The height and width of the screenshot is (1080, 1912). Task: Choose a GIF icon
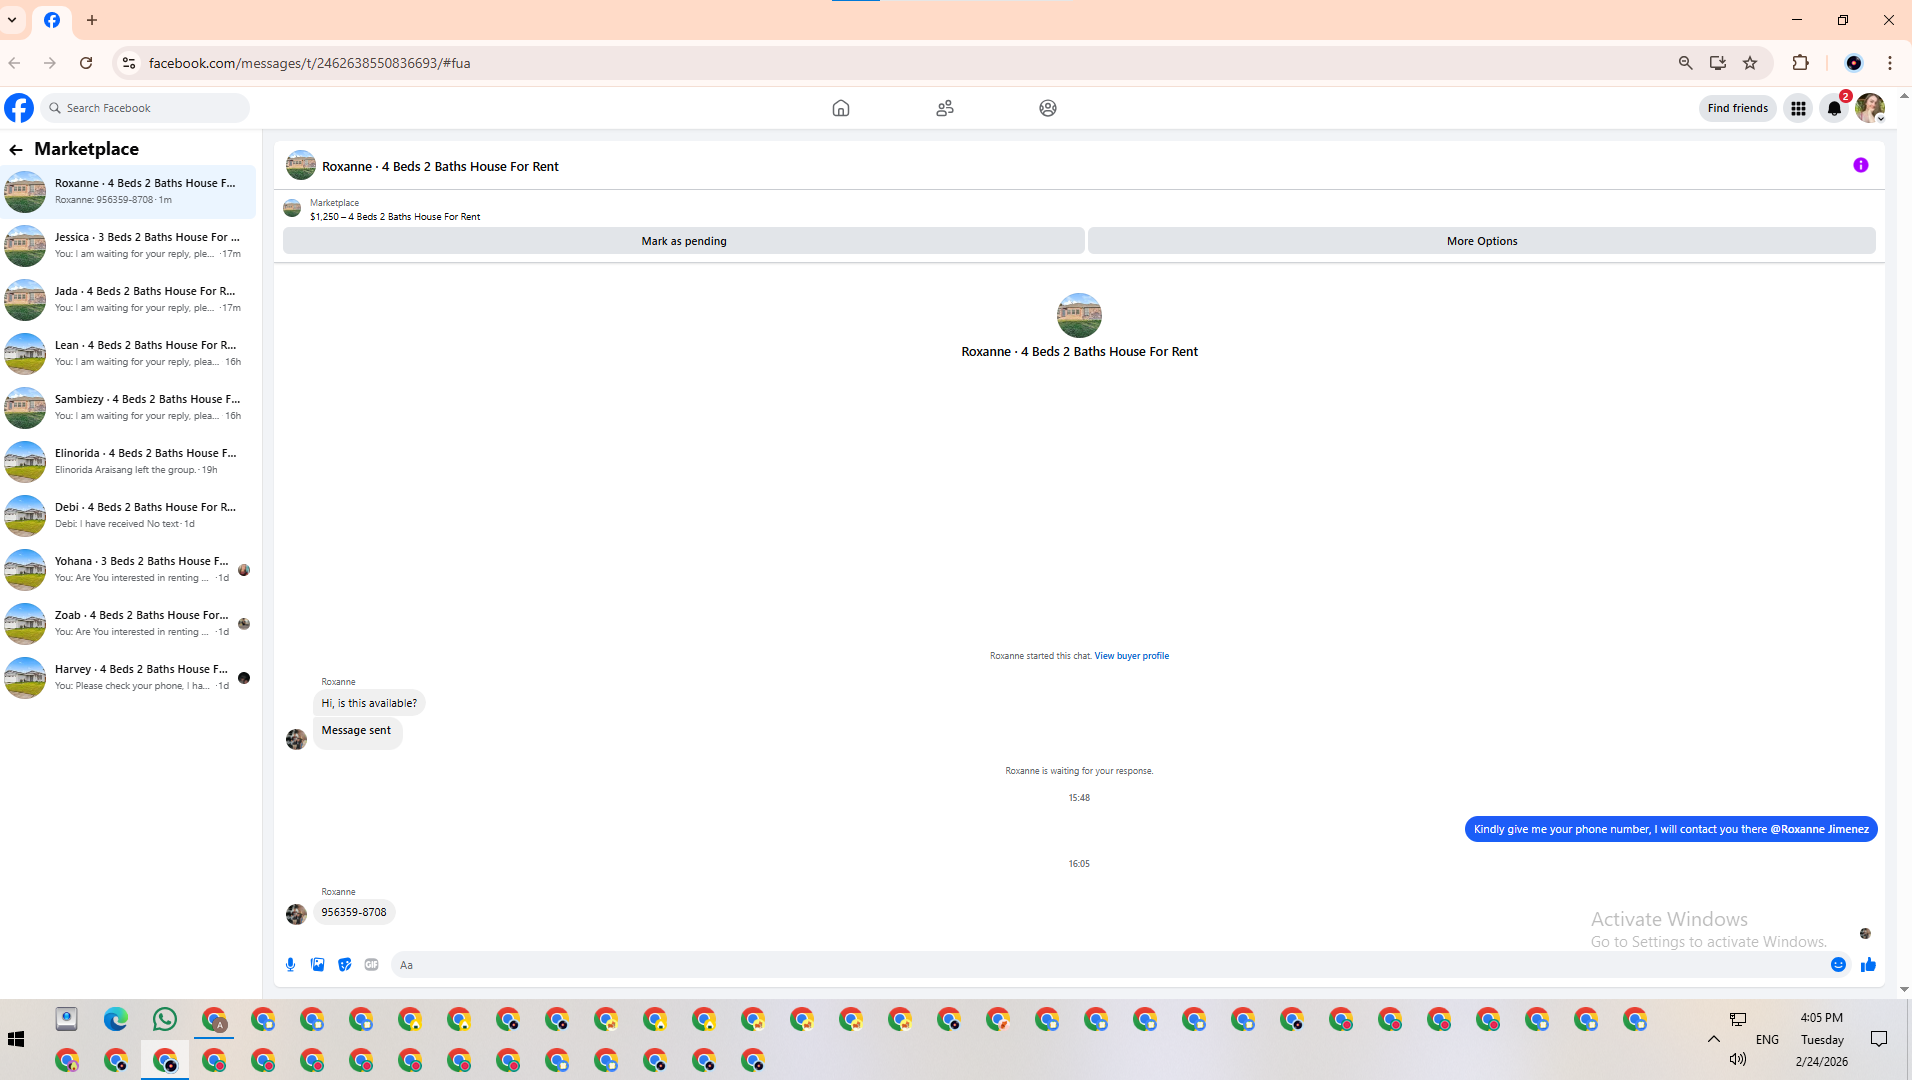pyautogui.click(x=372, y=965)
